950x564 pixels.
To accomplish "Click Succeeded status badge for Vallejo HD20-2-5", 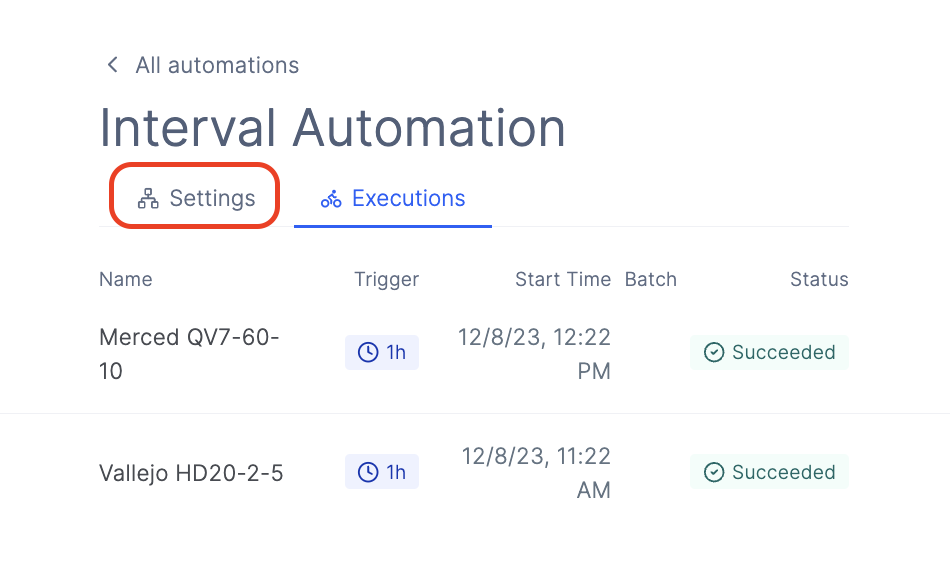I will pos(769,471).
